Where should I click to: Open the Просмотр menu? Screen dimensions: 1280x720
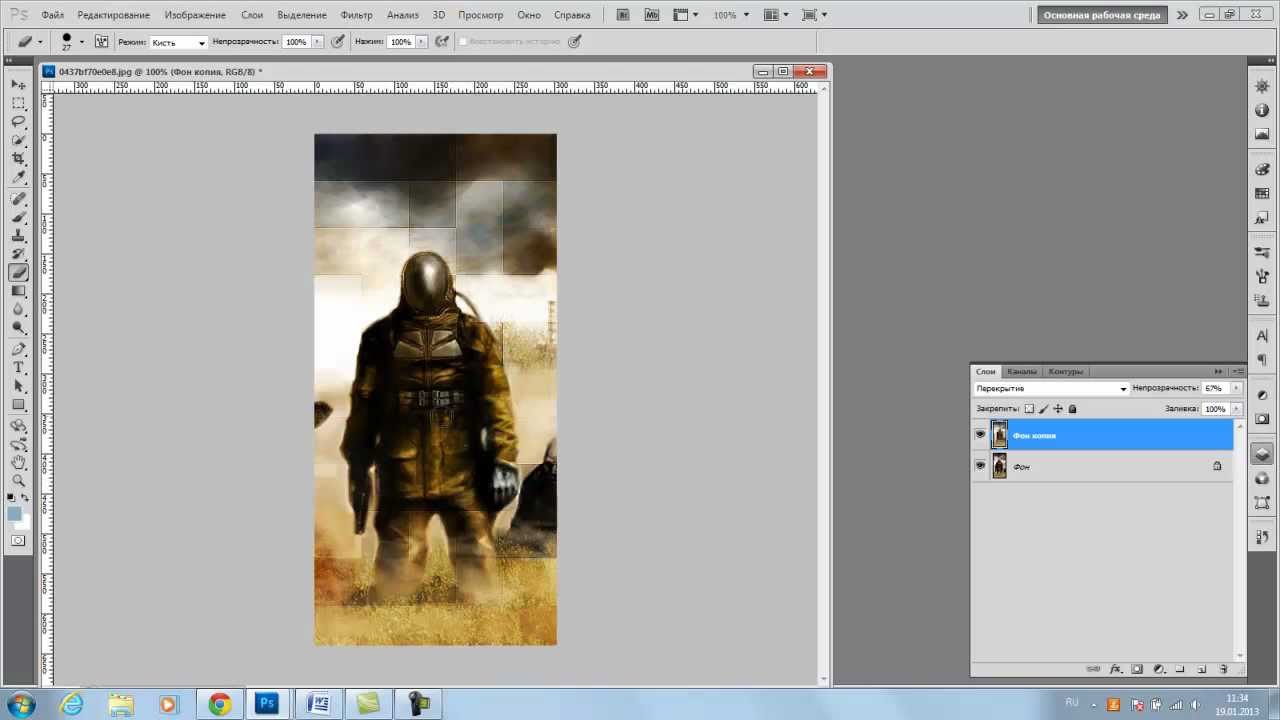[481, 15]
